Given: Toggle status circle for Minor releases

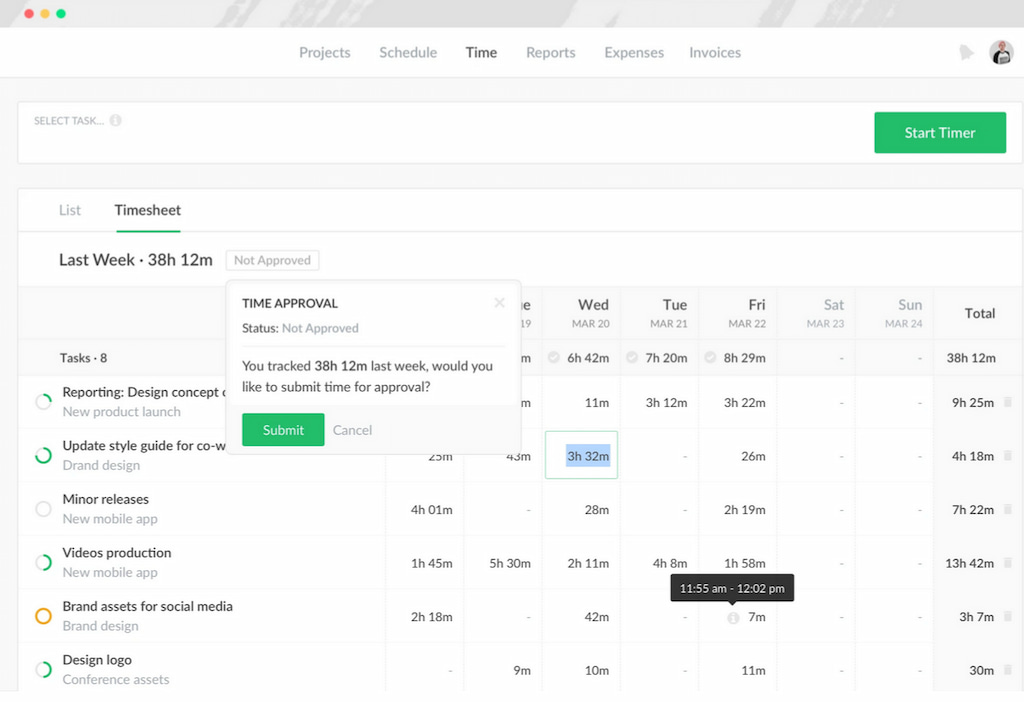Looking at the screenshot, I should [x=43, y=509].
